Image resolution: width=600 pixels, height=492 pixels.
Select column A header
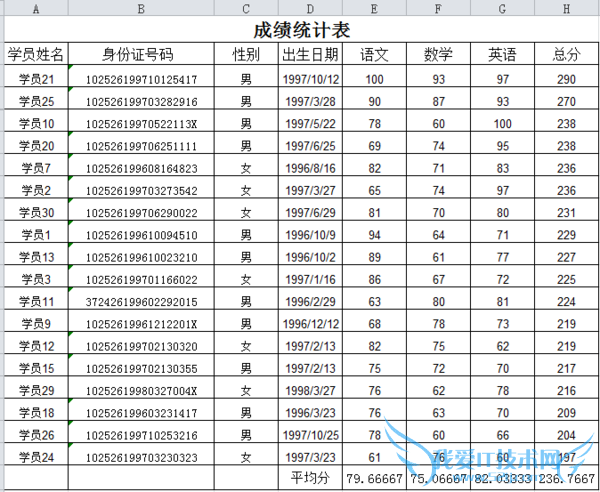click(36, 8)
